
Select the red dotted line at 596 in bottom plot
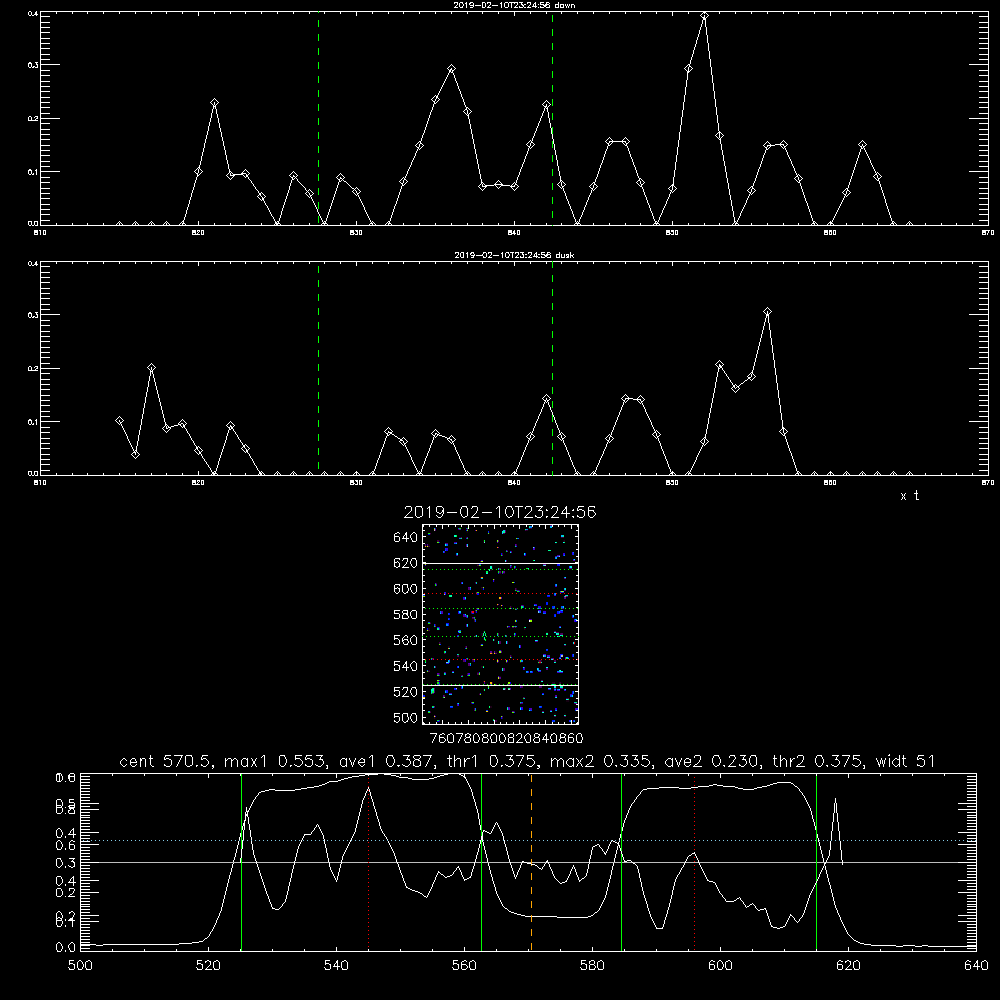(x=694, y=861)
